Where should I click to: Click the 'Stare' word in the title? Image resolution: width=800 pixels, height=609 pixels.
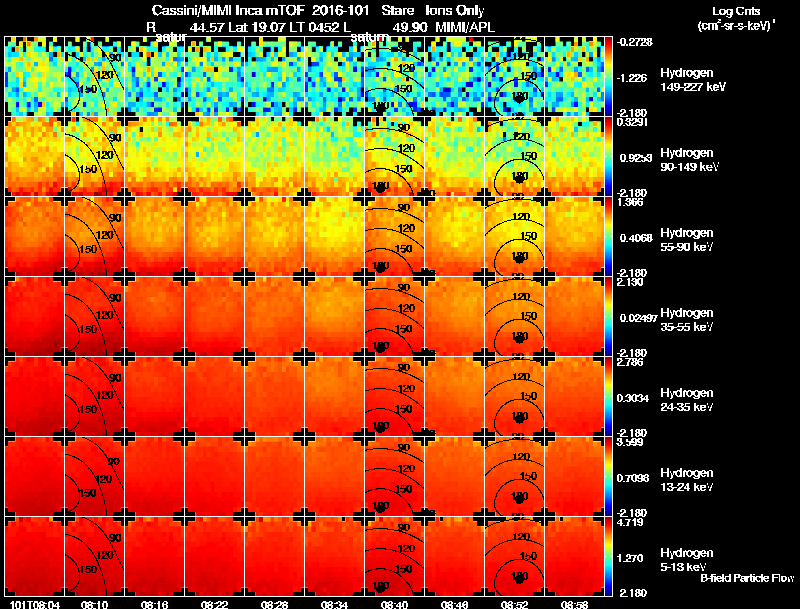tap(397, 11)
